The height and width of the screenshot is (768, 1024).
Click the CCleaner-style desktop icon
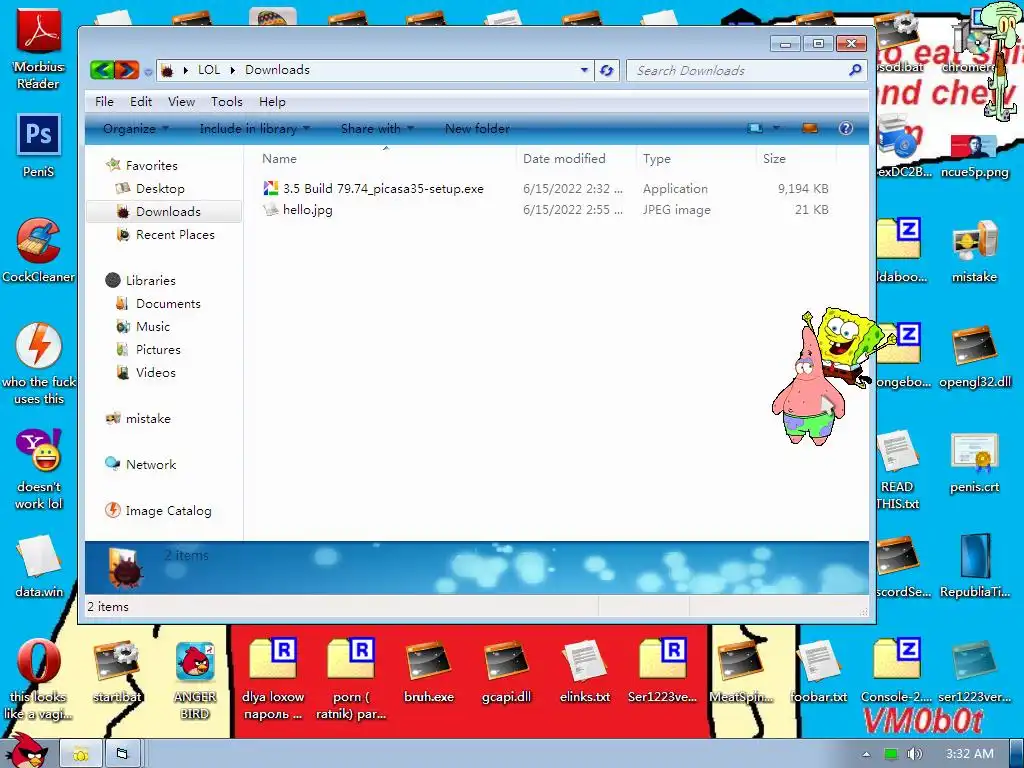(39, 250)
